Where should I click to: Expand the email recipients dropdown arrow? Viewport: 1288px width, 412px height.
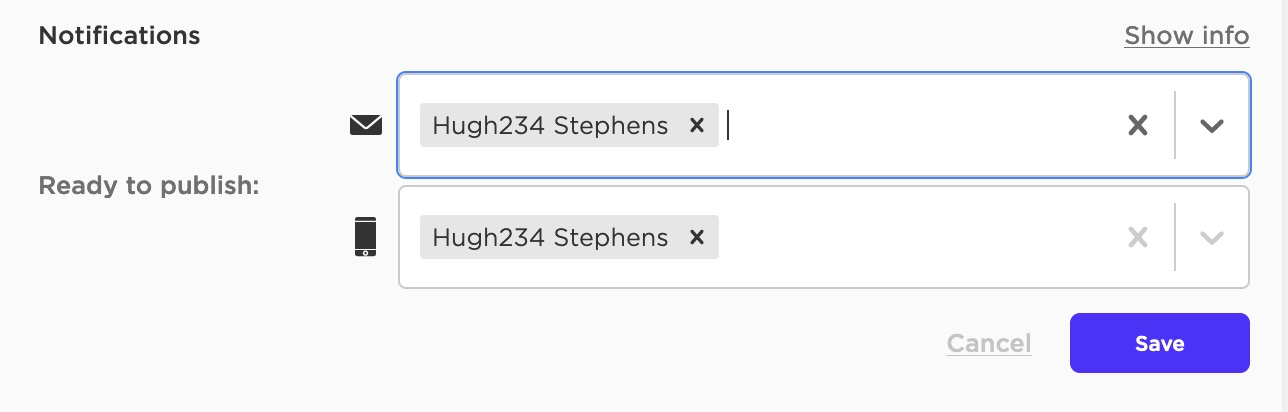coord(1212,125)
